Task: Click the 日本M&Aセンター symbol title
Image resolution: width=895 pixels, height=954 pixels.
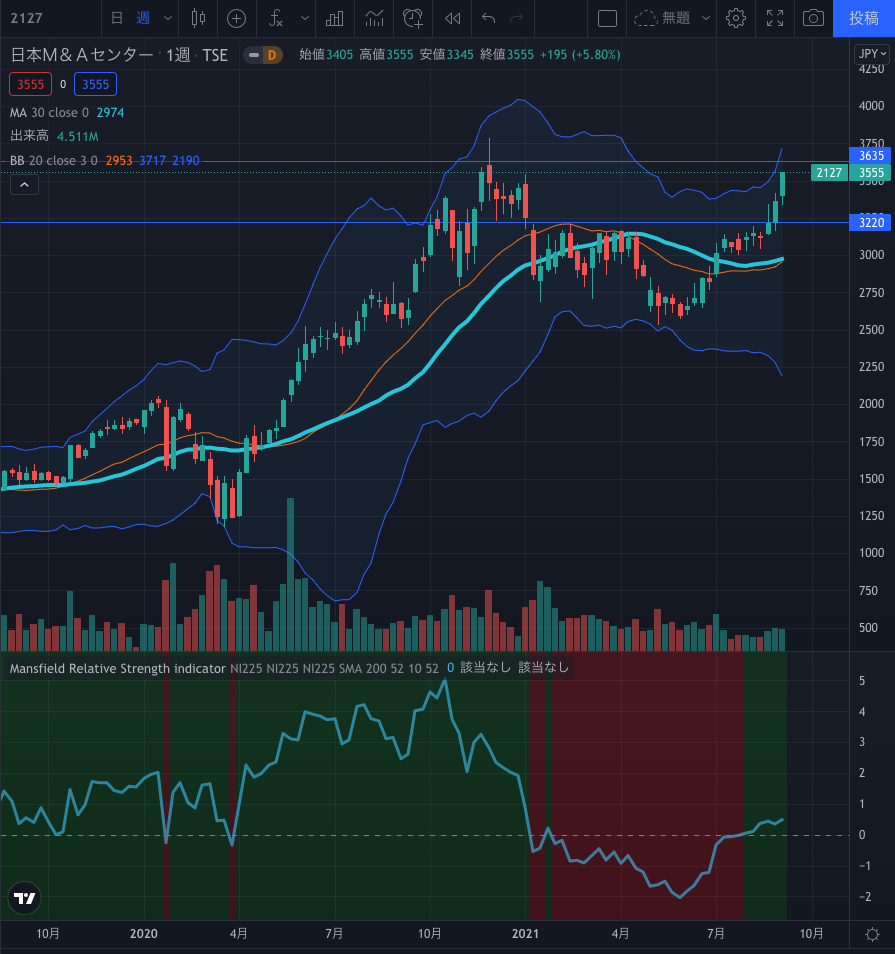Action: (x=82, y=55)
